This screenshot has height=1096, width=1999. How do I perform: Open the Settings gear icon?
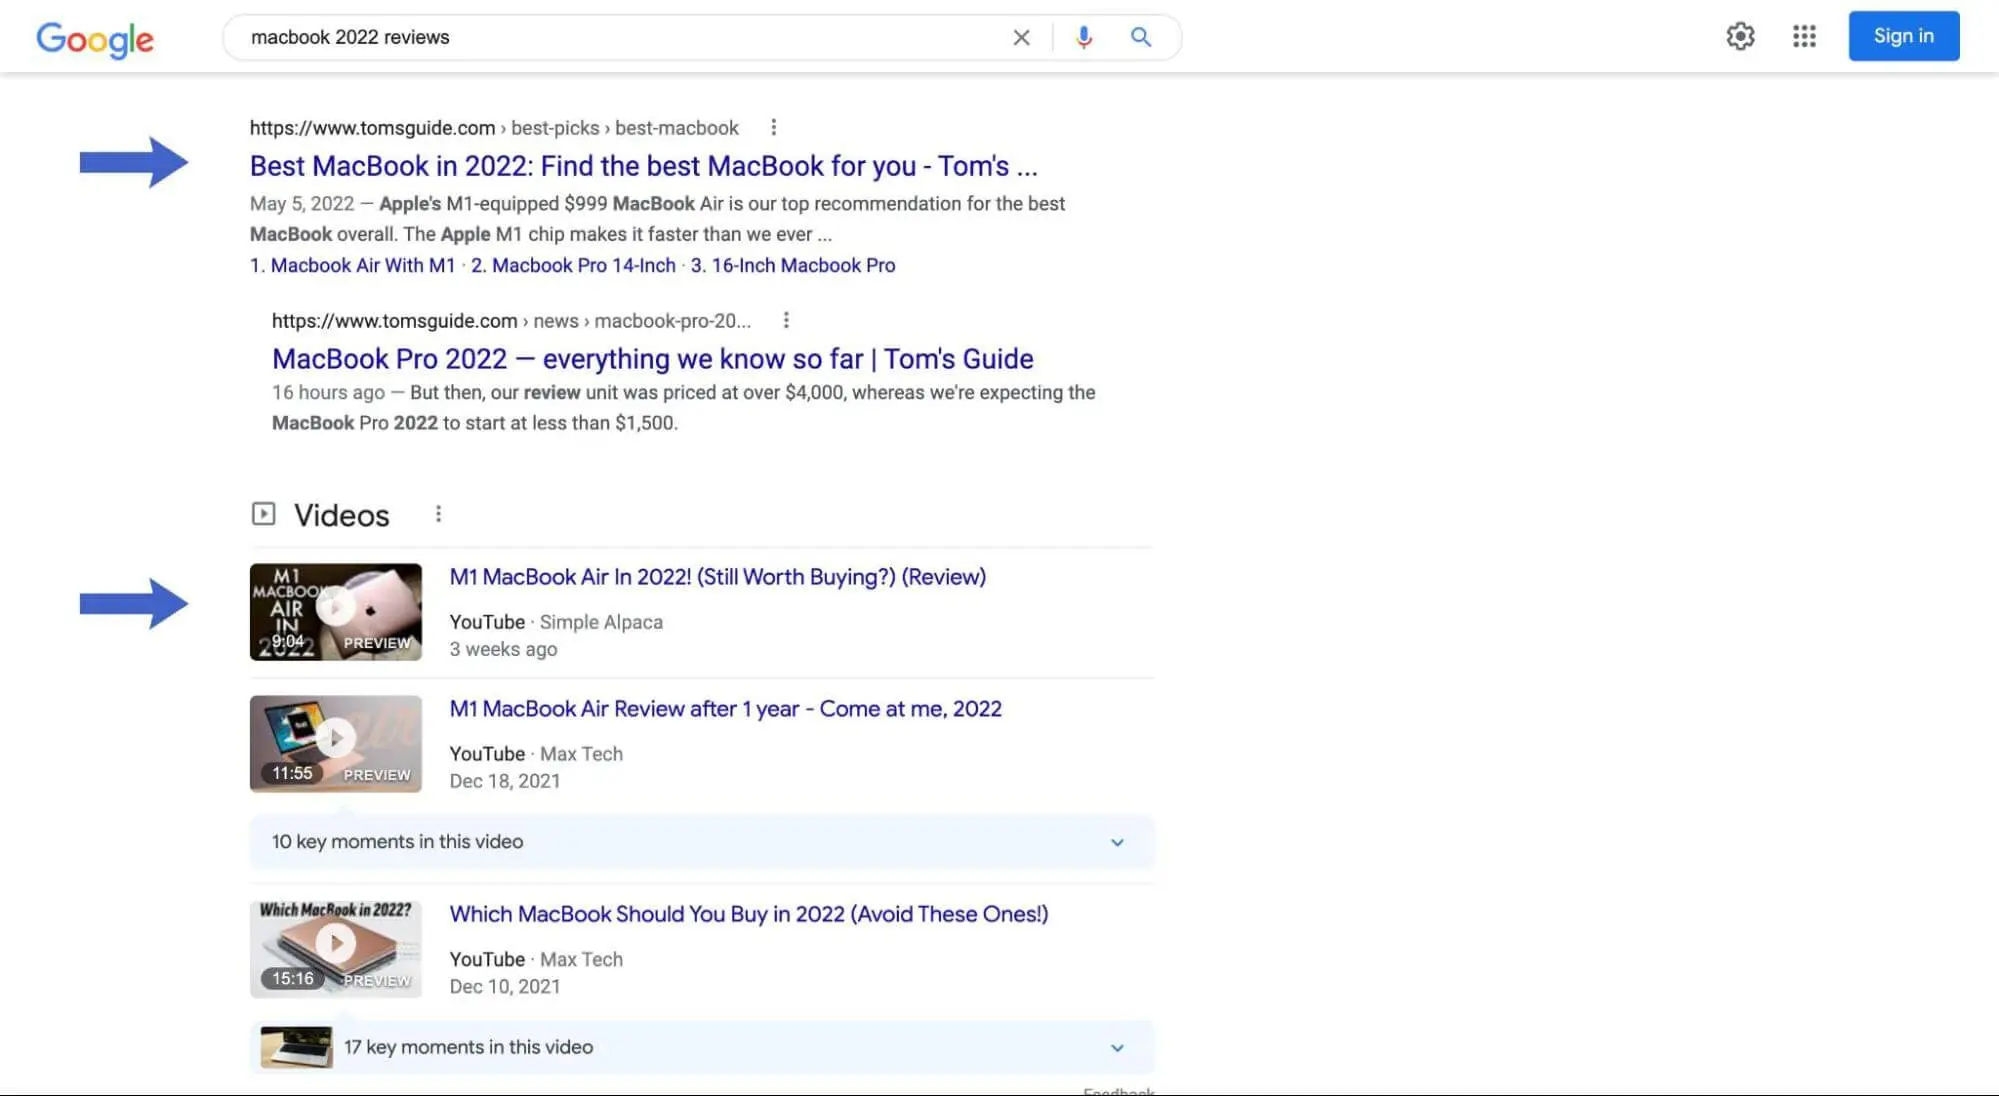1740,37
